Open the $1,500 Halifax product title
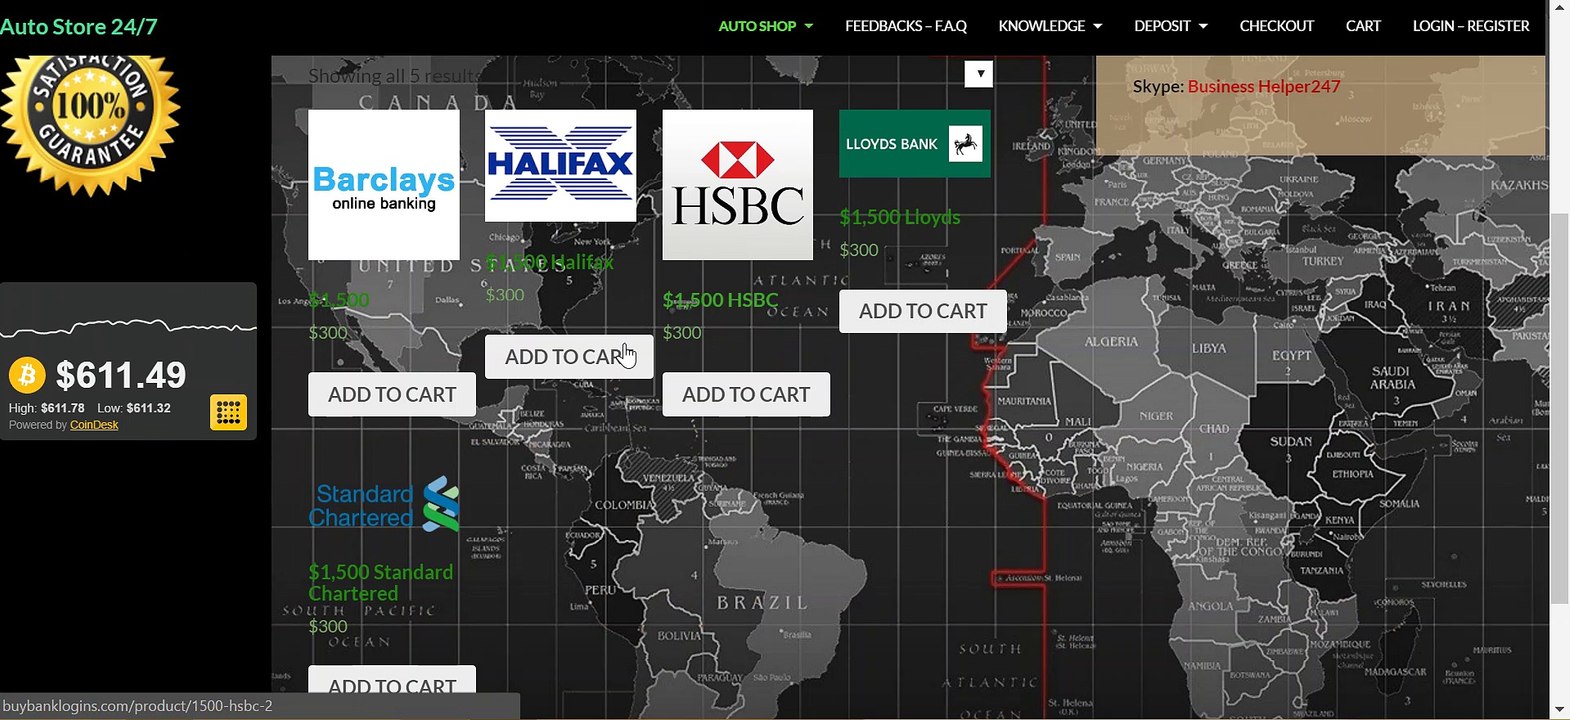Image resolution: width=1570 pixels, height=720 pixels. point(550,262)
